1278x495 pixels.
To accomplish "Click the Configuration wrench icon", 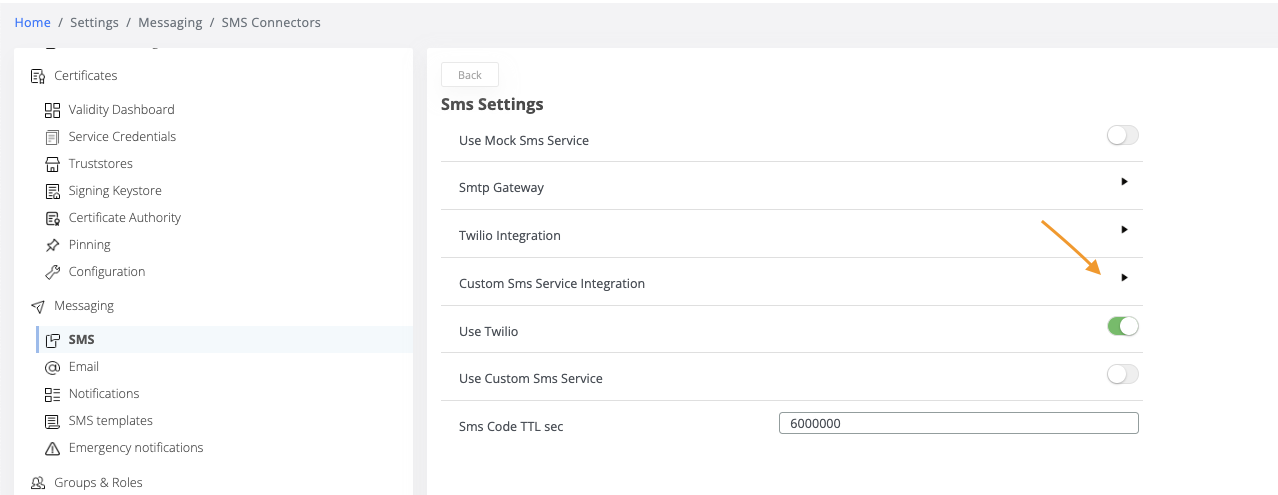I will tap(53, 272).
